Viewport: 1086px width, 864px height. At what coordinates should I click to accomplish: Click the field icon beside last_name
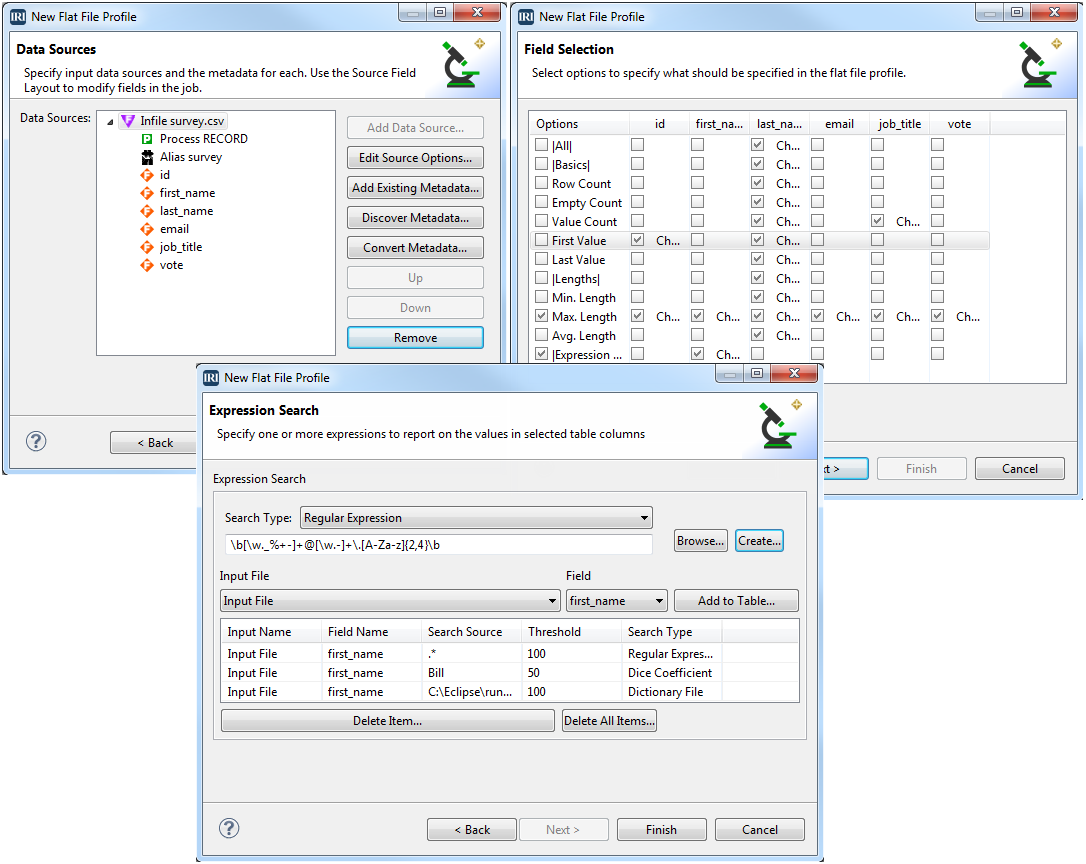[147, 211]
